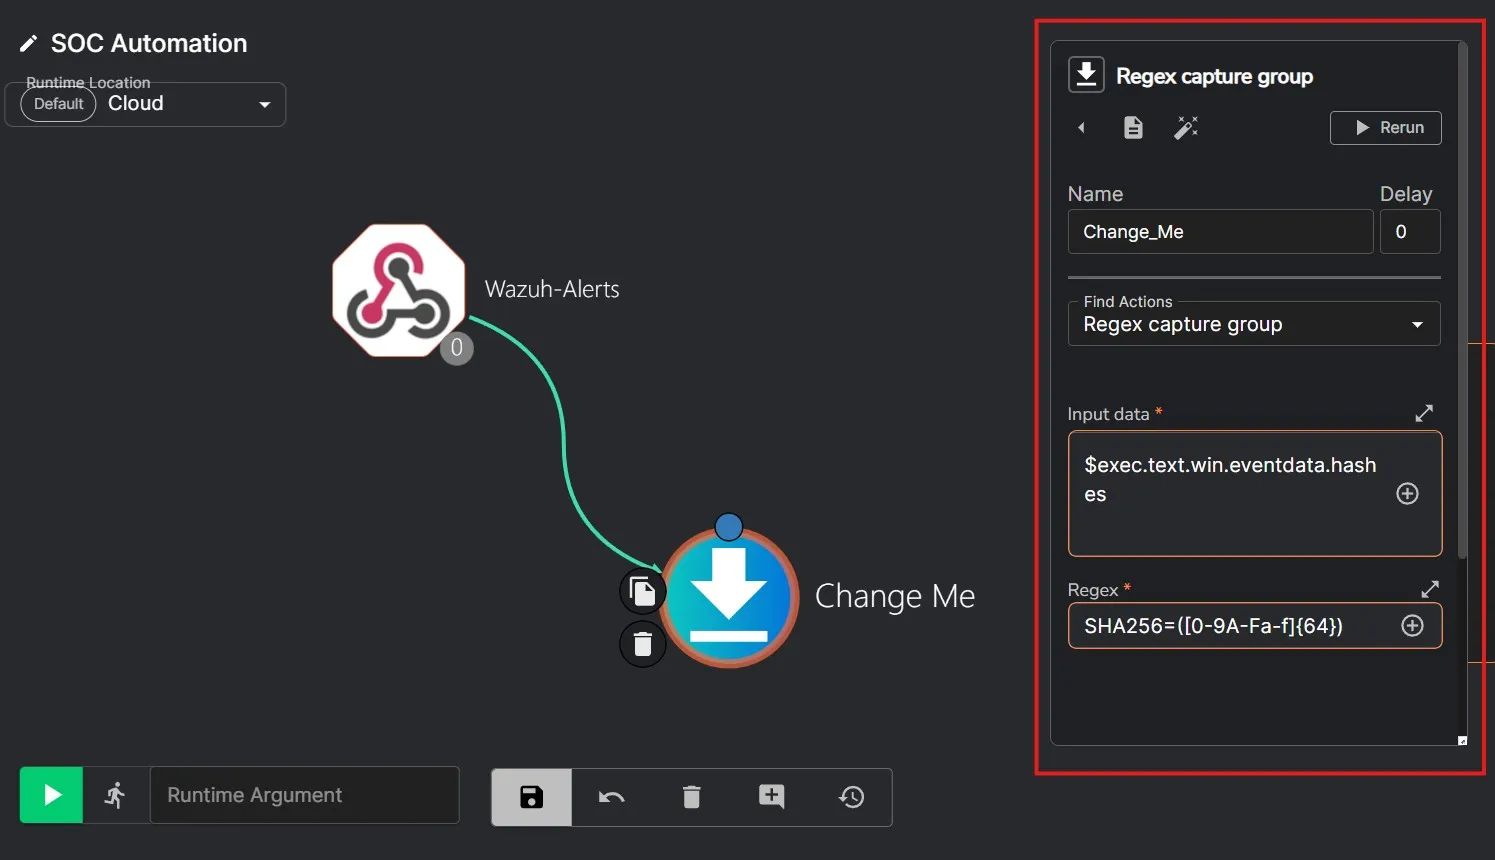The image size is (1495, 860).
Task: Undo the last workflow change
Action: click(x=611, y=797)
